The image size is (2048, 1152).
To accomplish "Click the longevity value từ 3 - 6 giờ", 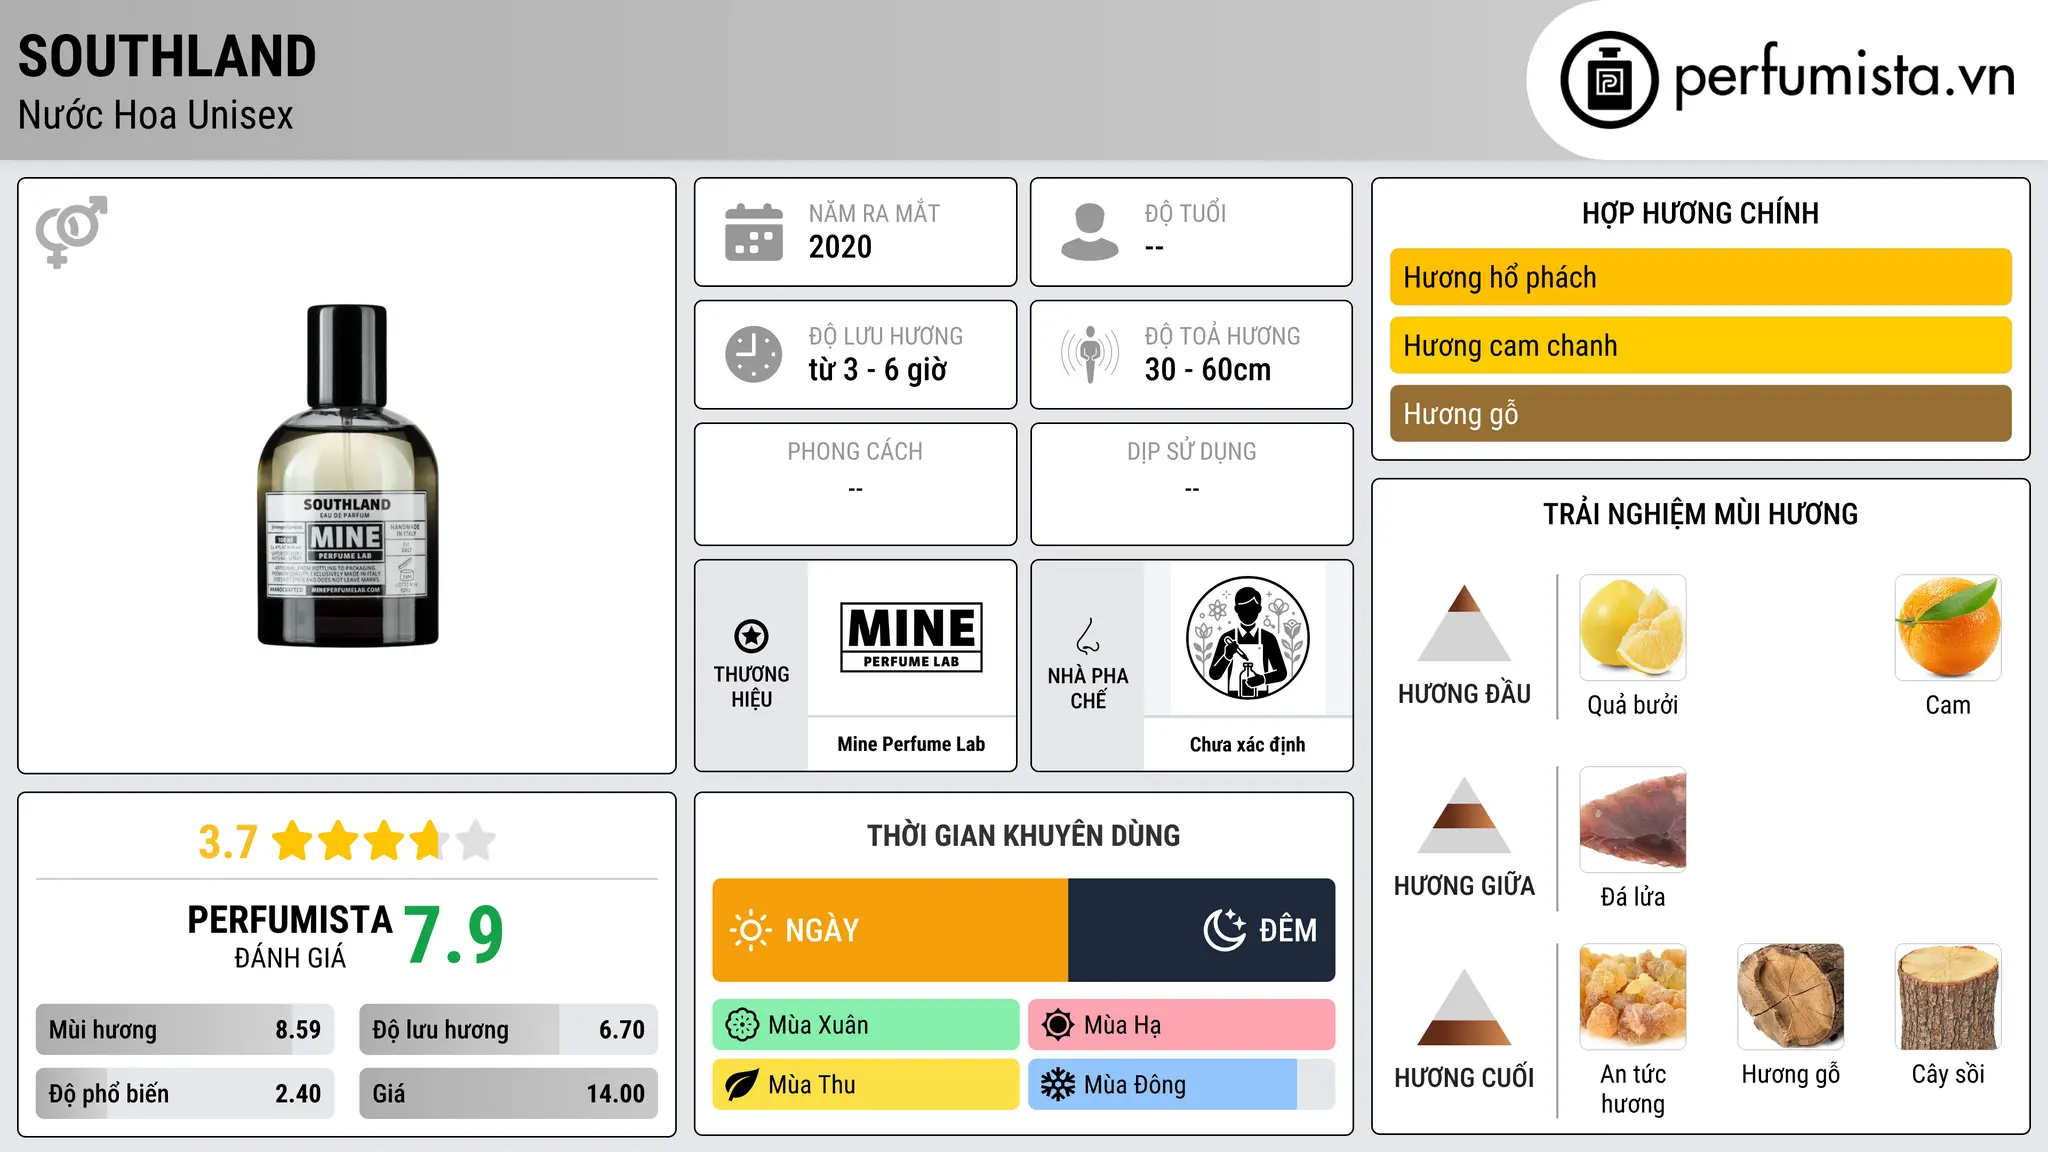I will pyautogui.click(x=877, y=370).
